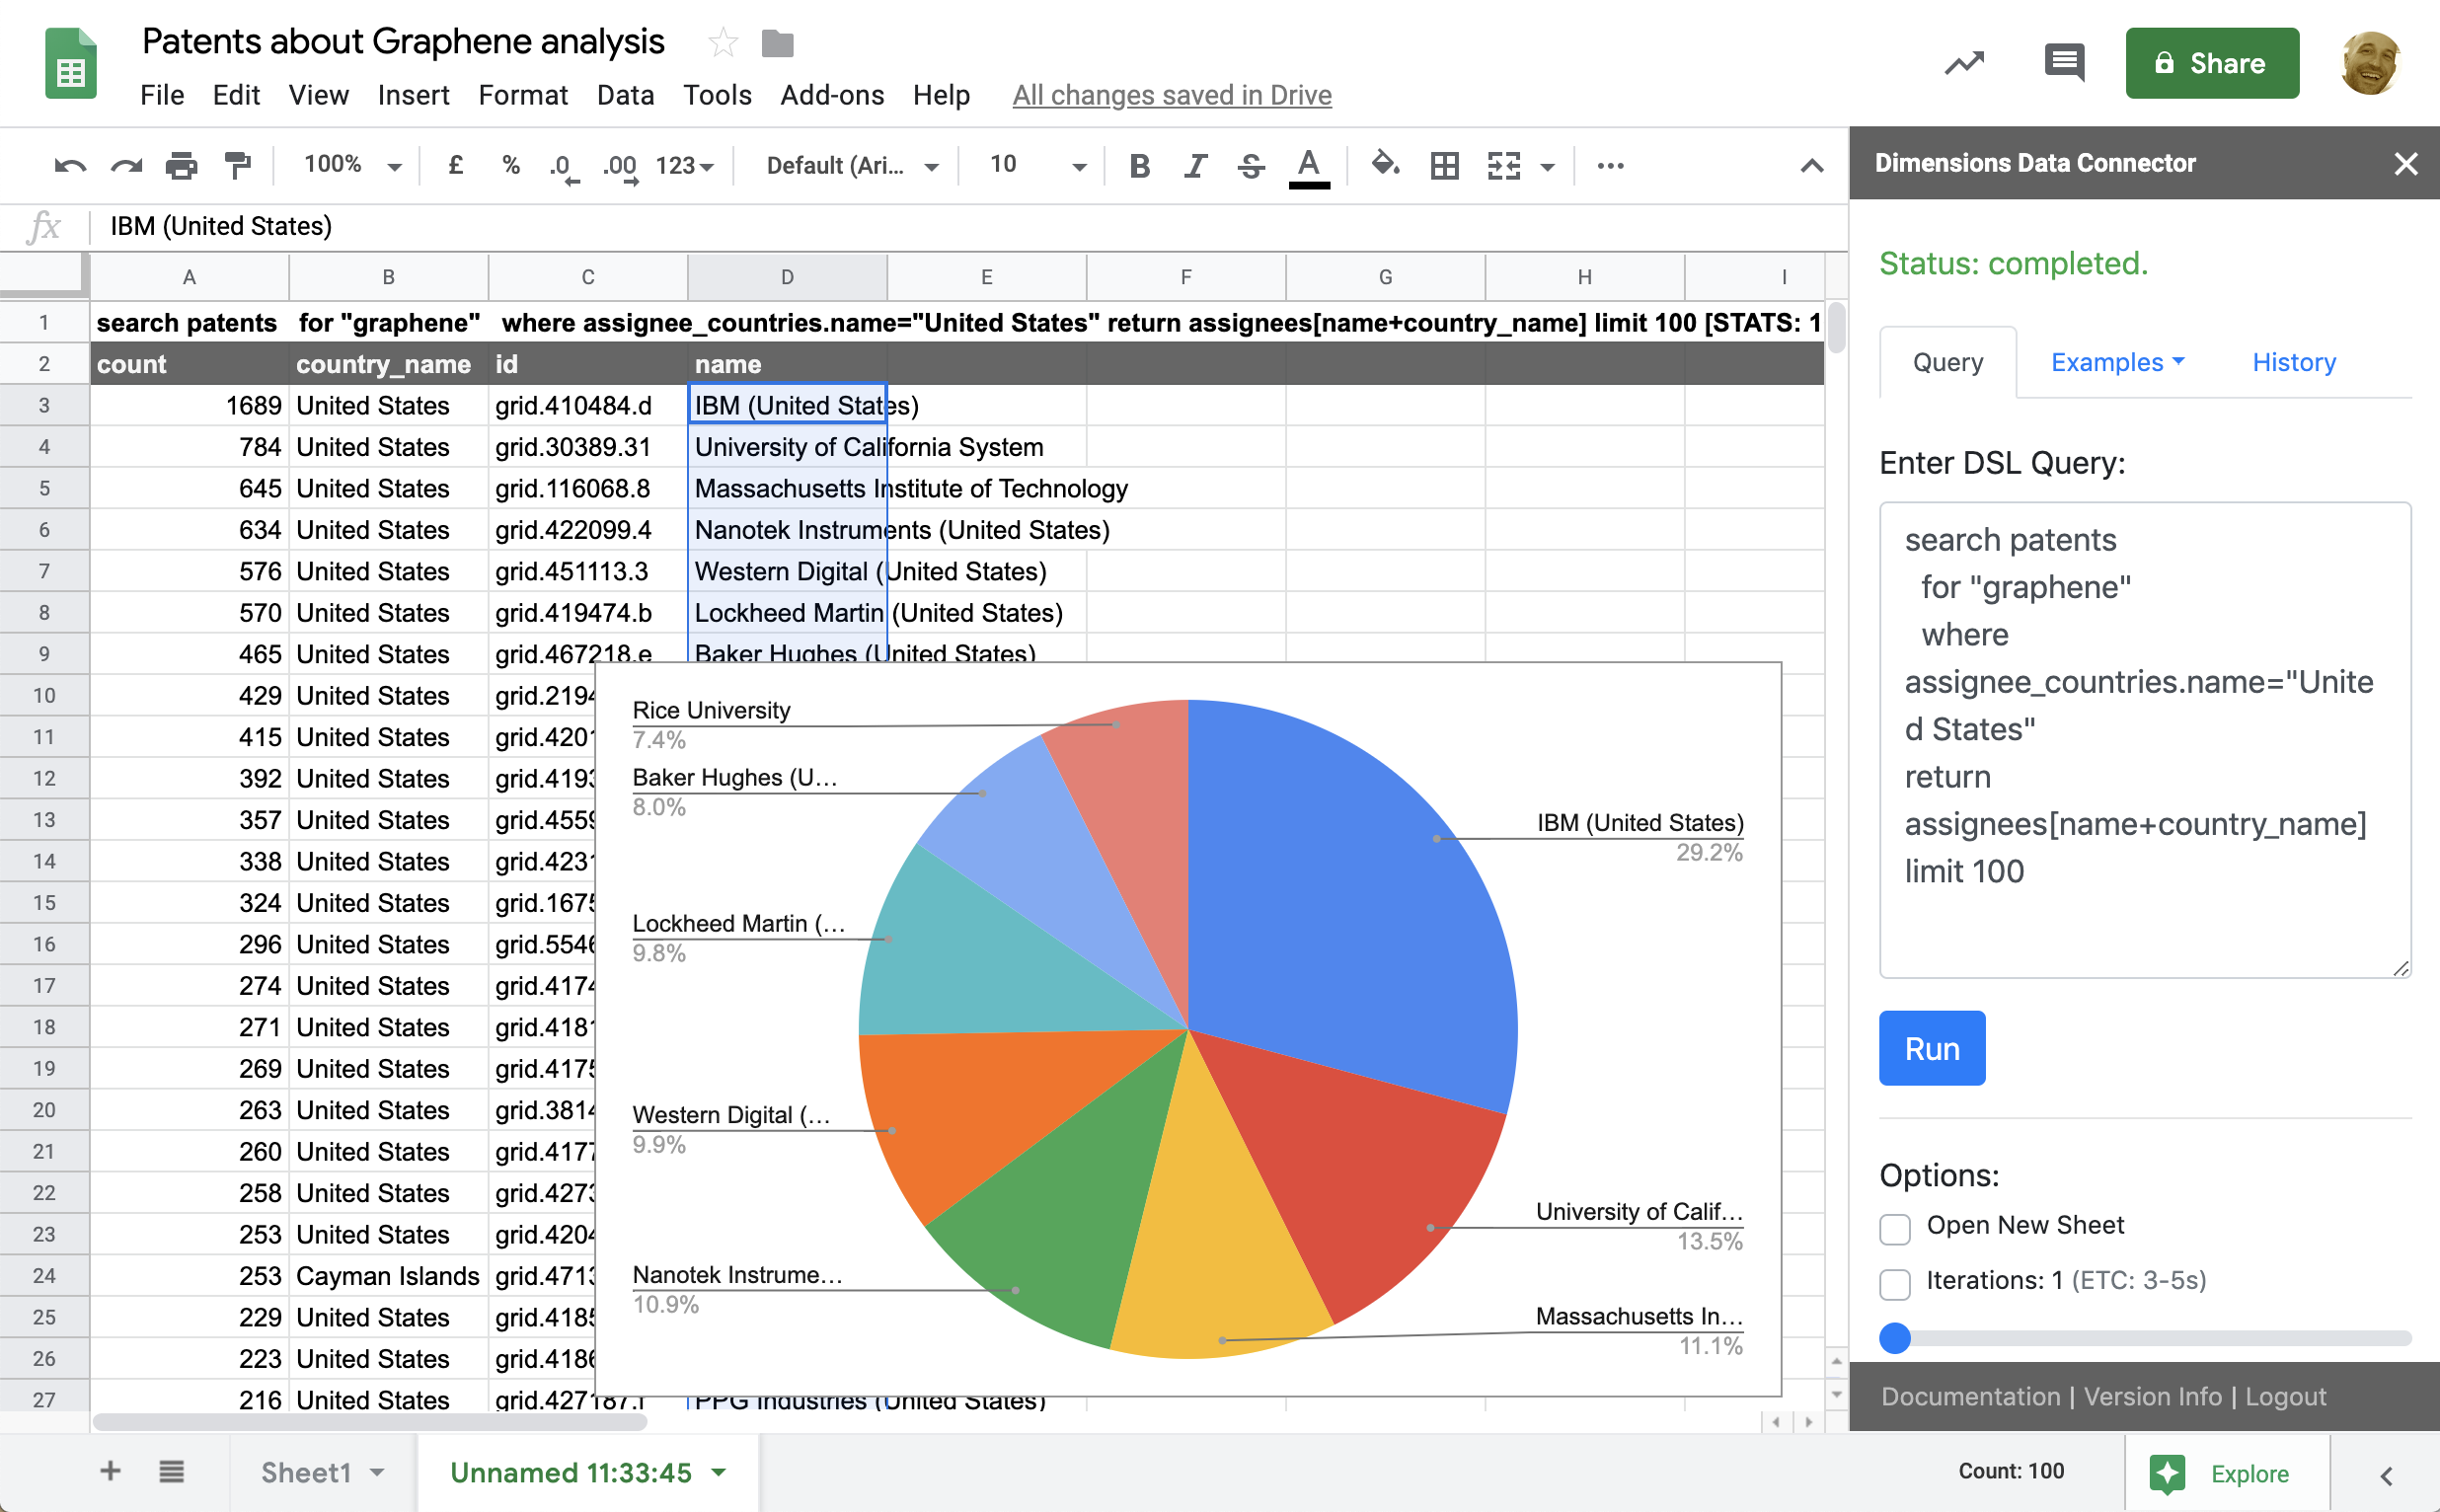Viewport: 2440px width, 1512px height.
Task: Open All changes saved in Drive link
Action: [1171, 95]
